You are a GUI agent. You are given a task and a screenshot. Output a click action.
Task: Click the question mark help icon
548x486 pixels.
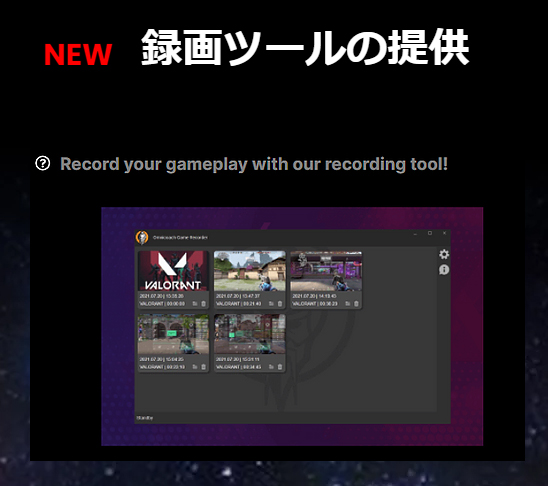click(43, 163)
